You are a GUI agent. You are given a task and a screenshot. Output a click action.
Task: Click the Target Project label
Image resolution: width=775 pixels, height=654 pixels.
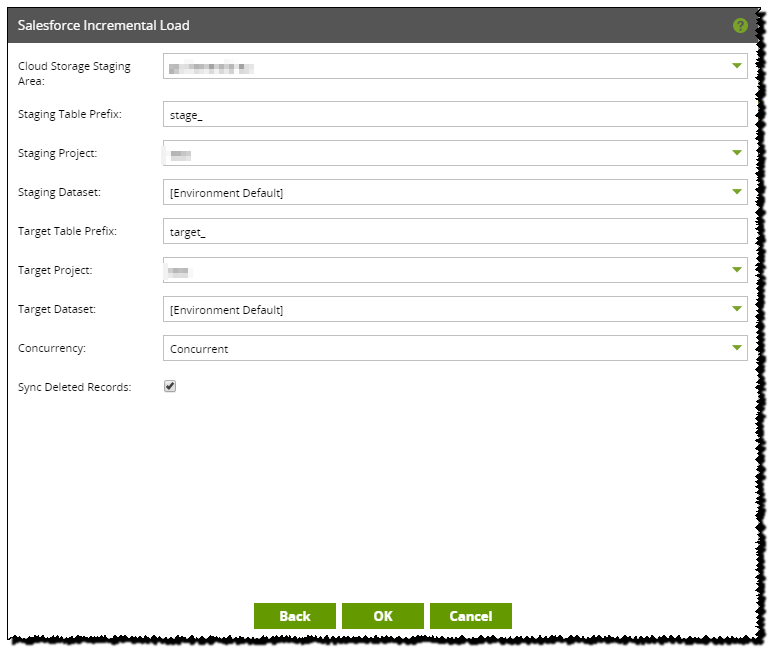click(x=55, y=270)
